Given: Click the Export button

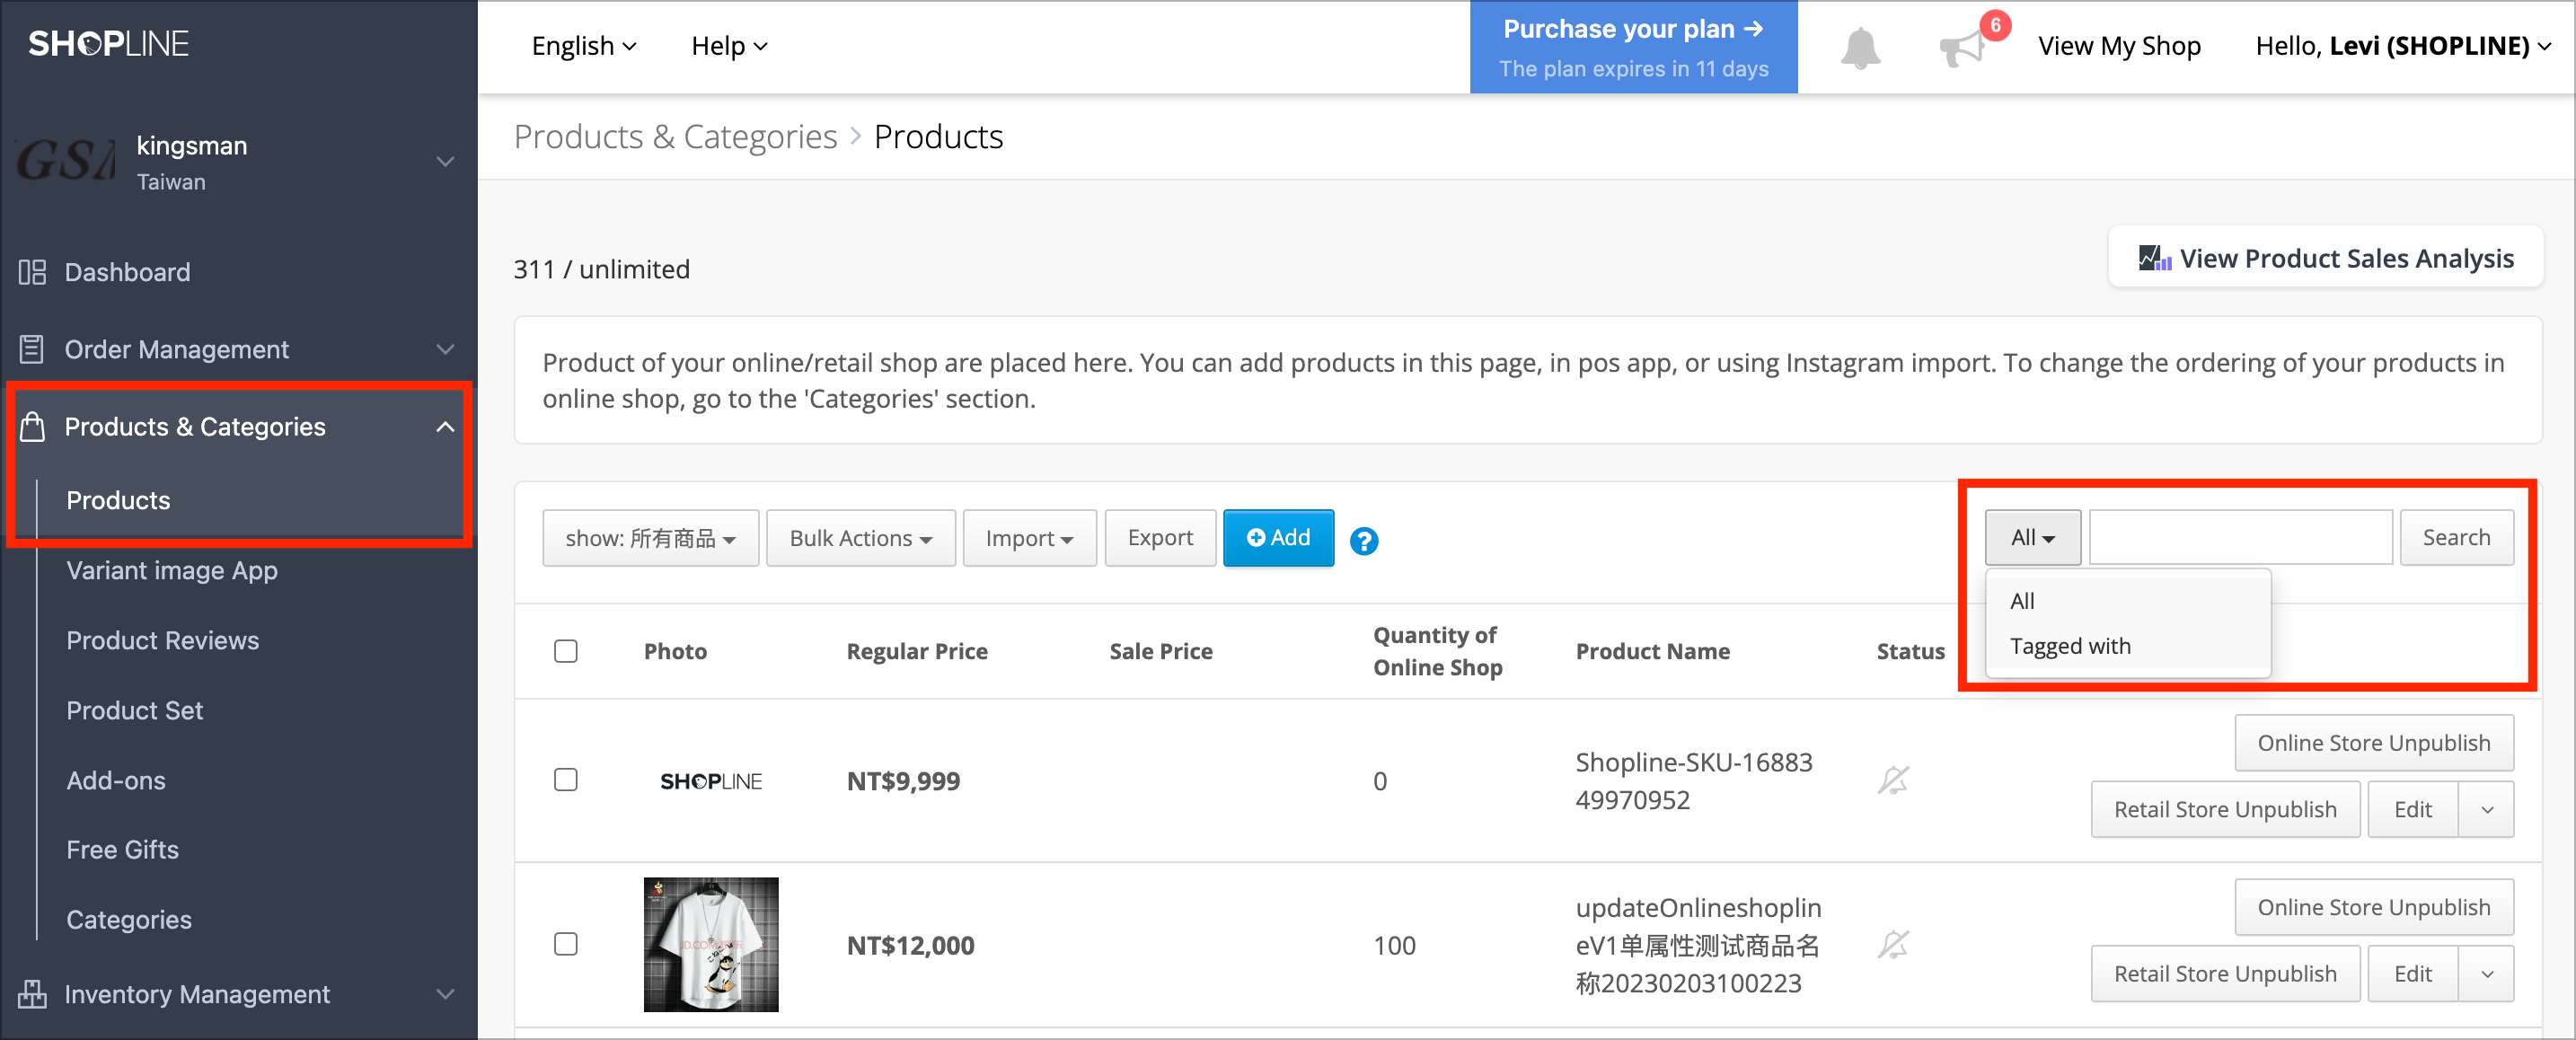Looking at the screenshot, I should coord(1160,537).
